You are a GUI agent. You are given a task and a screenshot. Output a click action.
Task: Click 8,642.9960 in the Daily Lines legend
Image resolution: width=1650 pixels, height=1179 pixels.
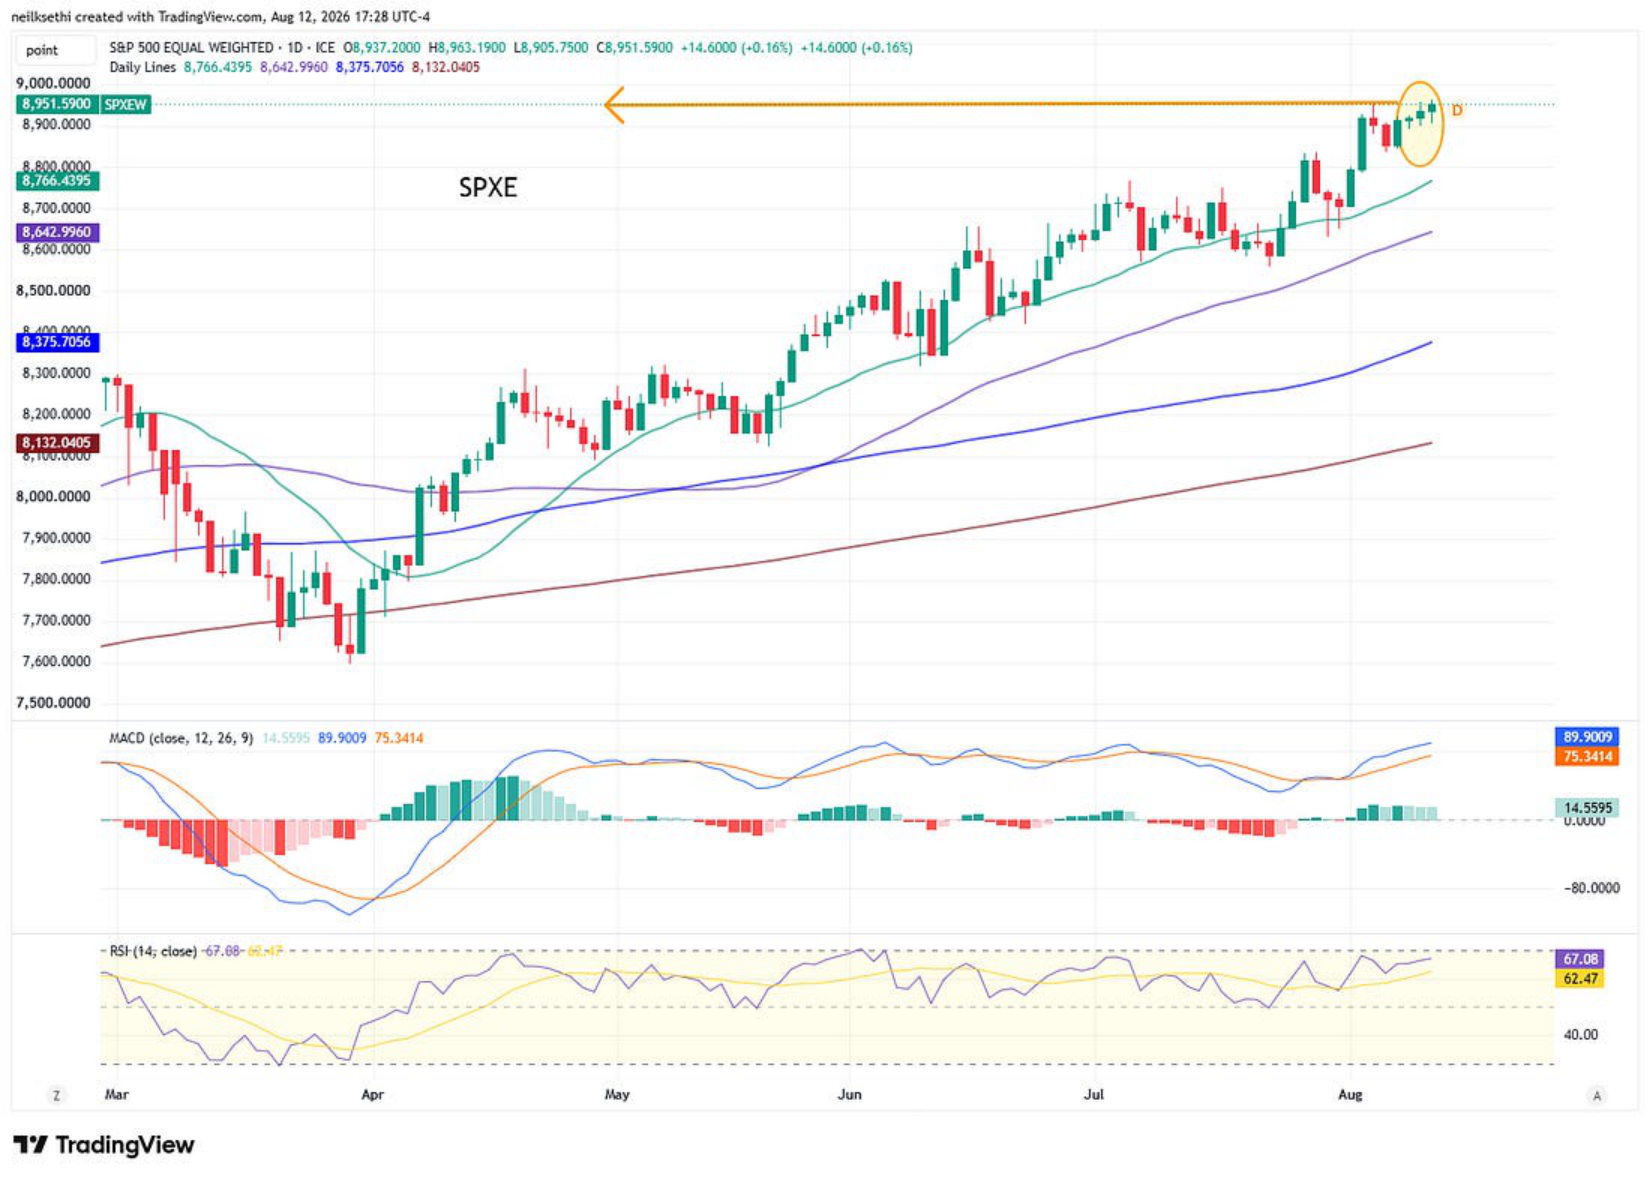294,67
